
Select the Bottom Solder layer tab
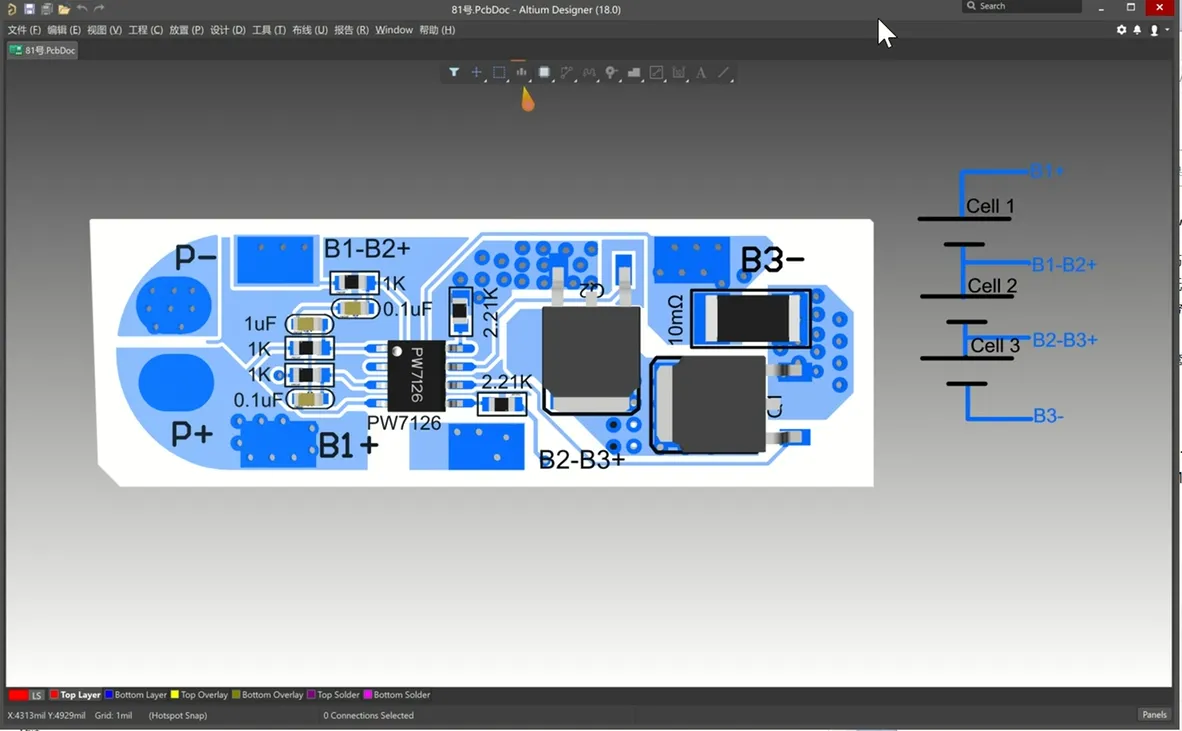[397, 695]
